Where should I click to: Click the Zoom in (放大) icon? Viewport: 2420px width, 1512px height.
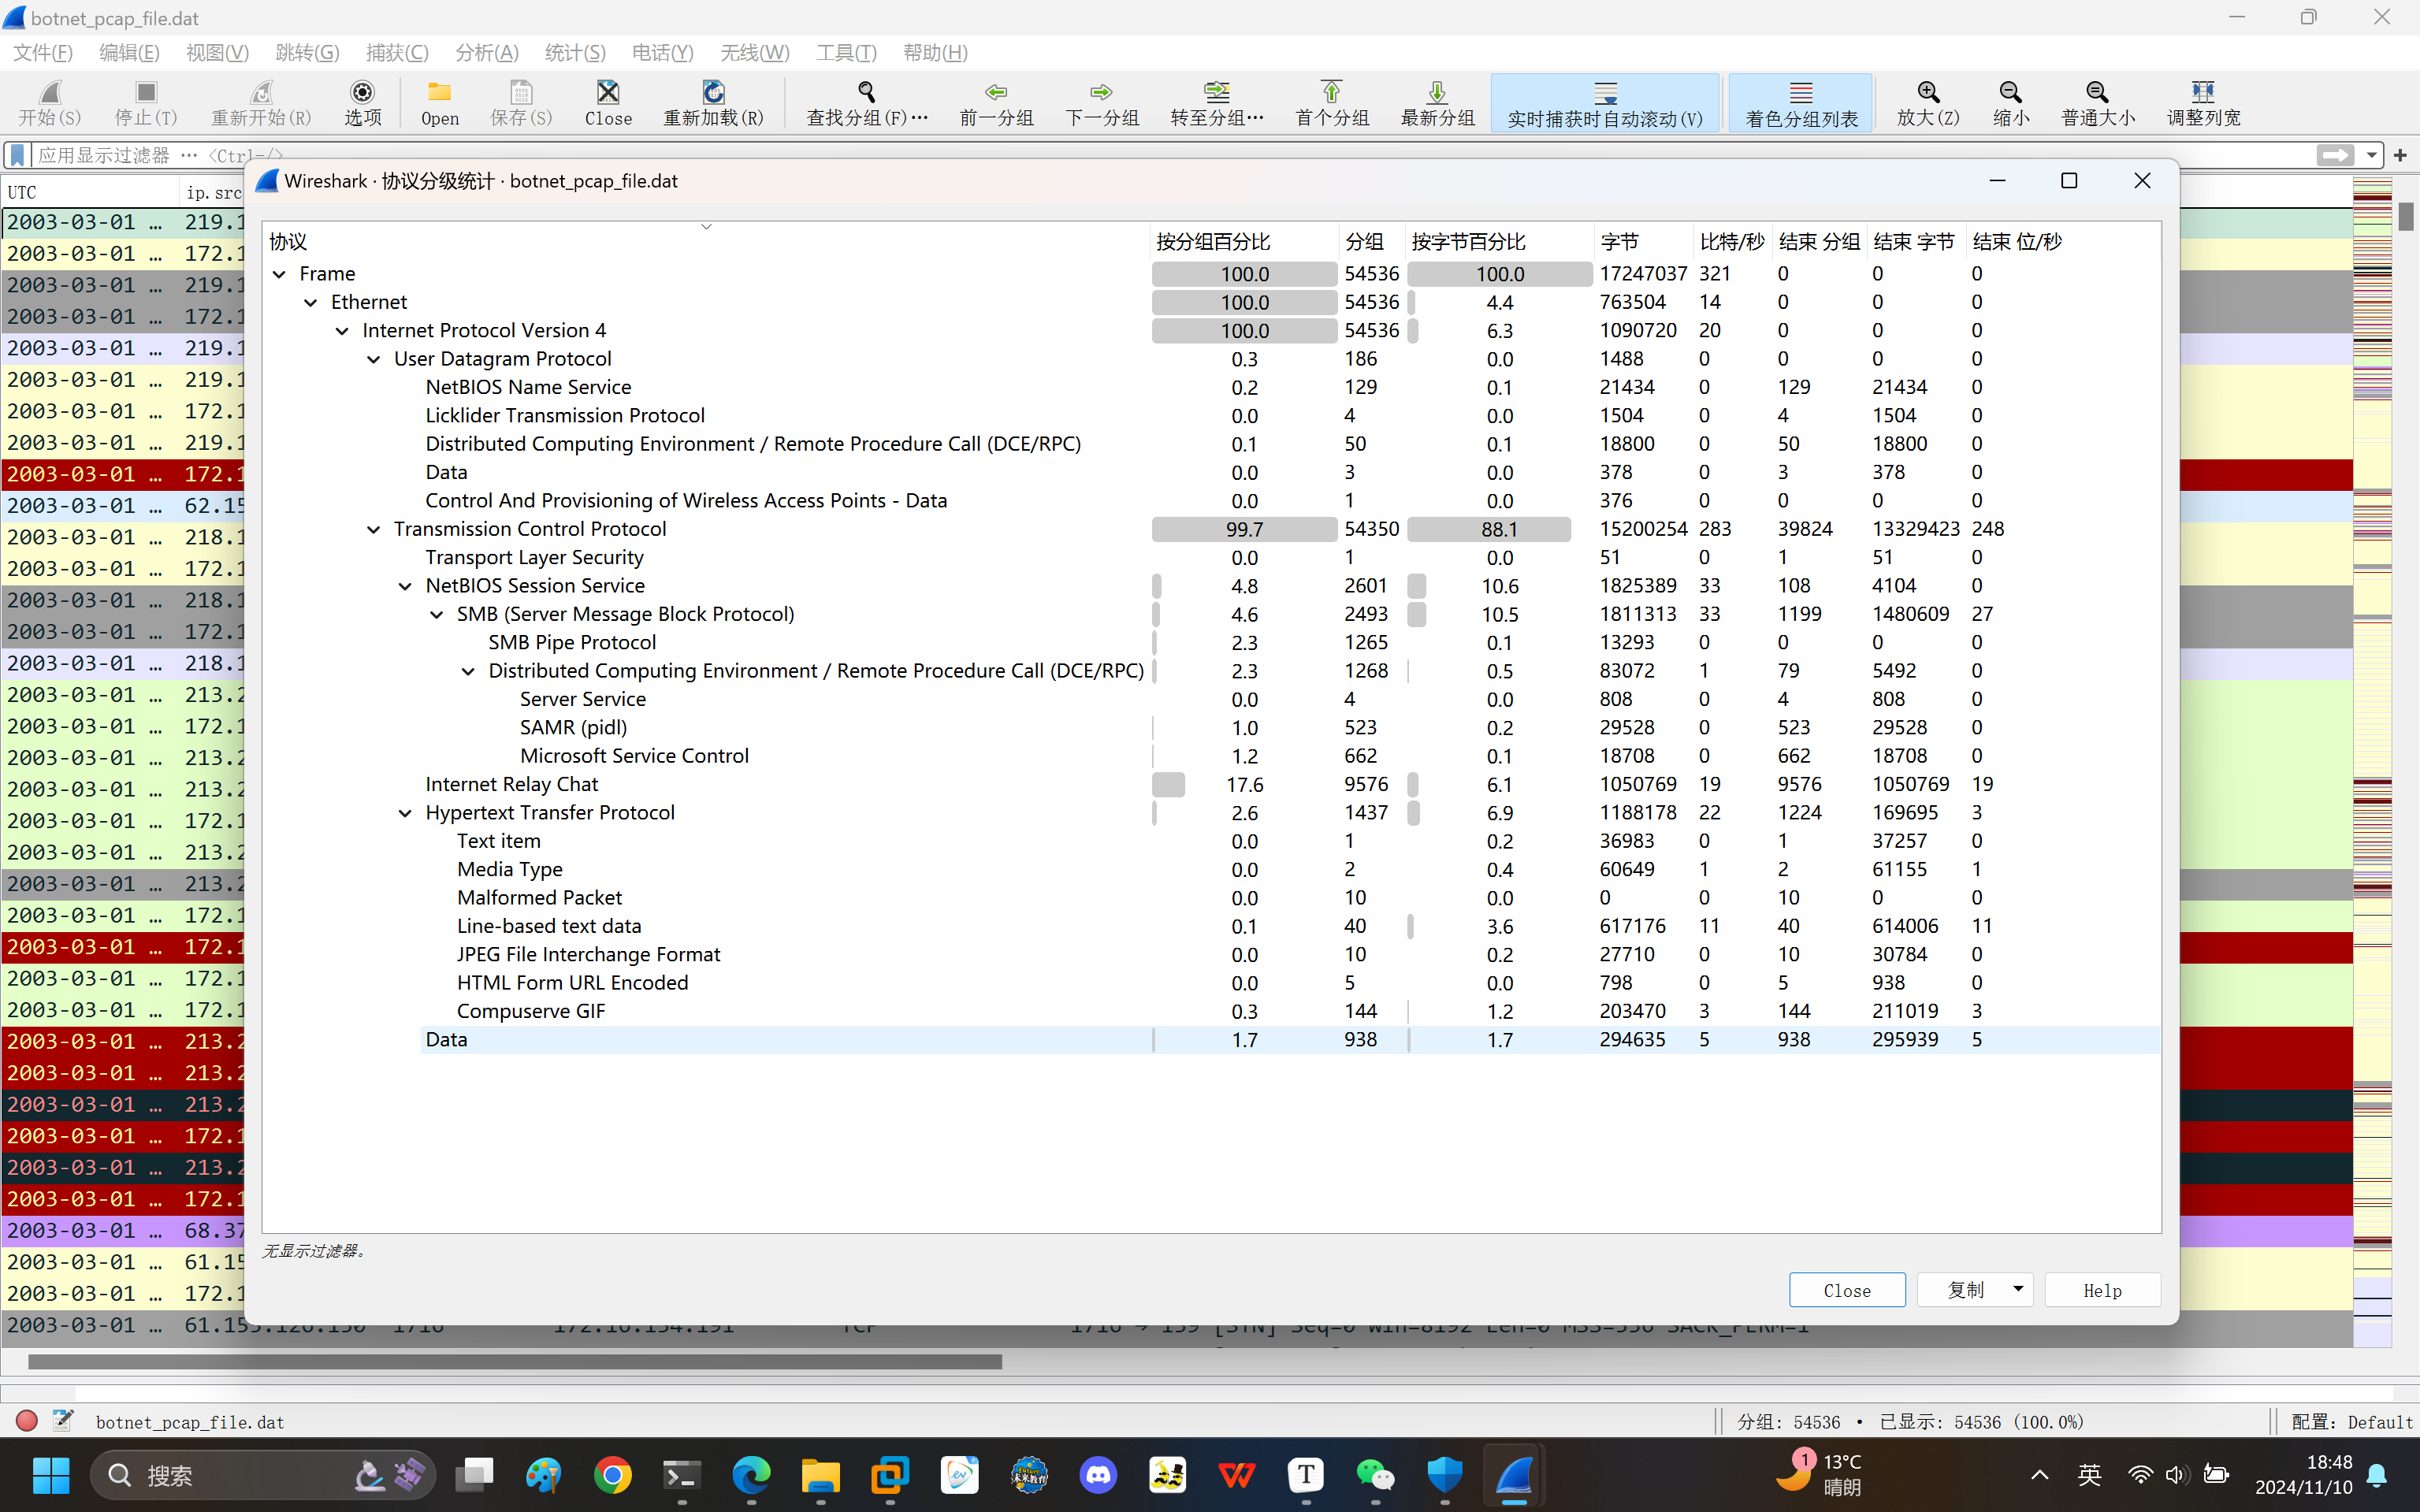click(x=1928, y=93)
